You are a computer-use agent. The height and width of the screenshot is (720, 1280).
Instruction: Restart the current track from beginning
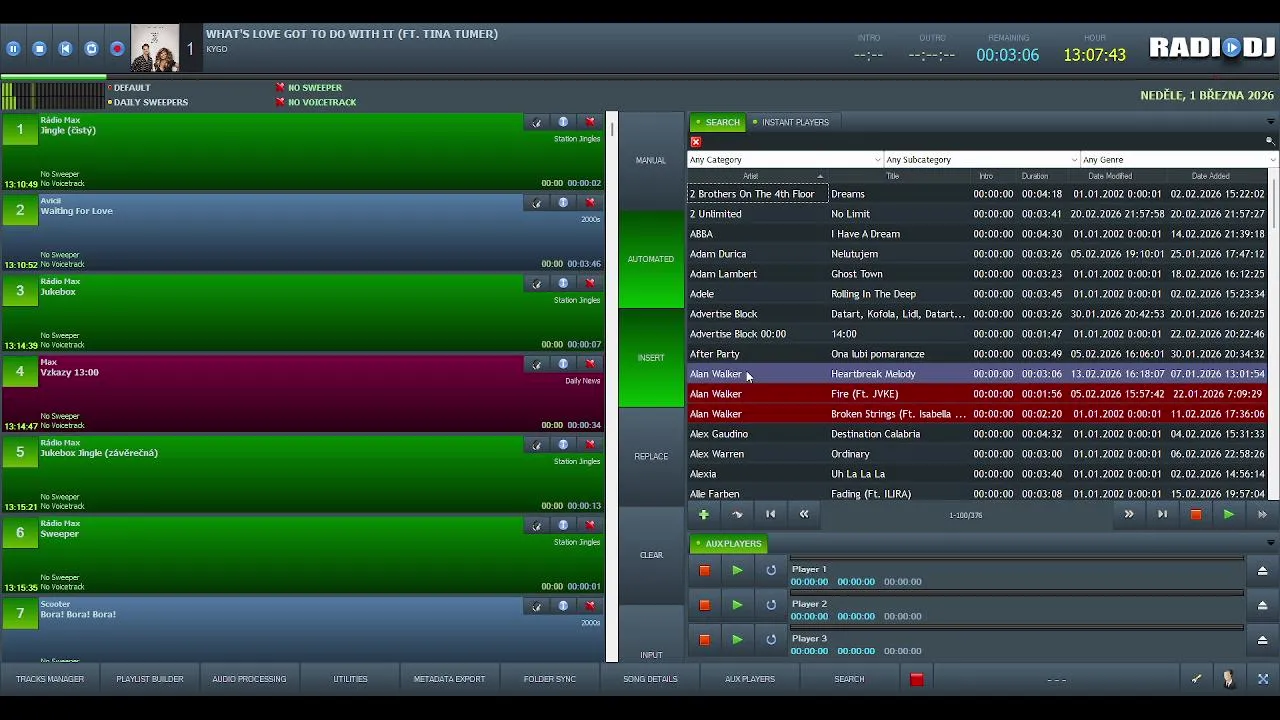[65, 48]
